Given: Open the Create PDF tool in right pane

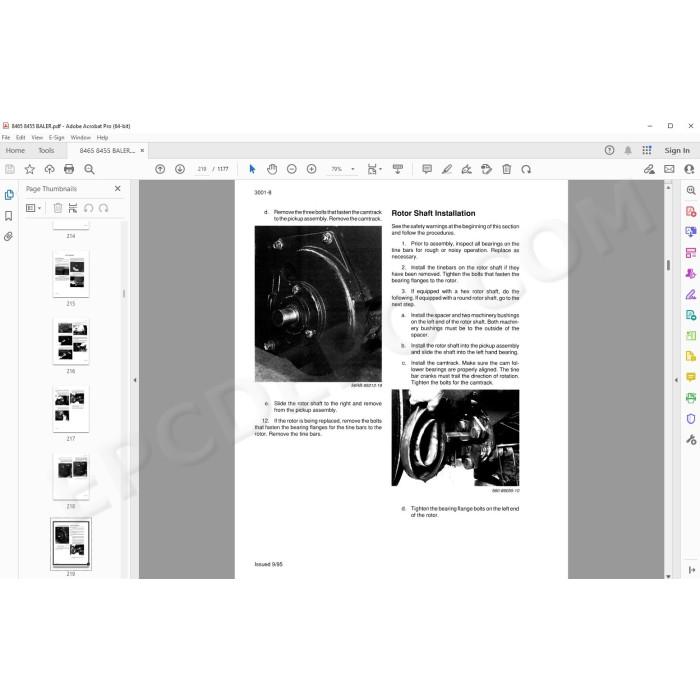Looking at the screenshot, I should [x=691, y=211].
